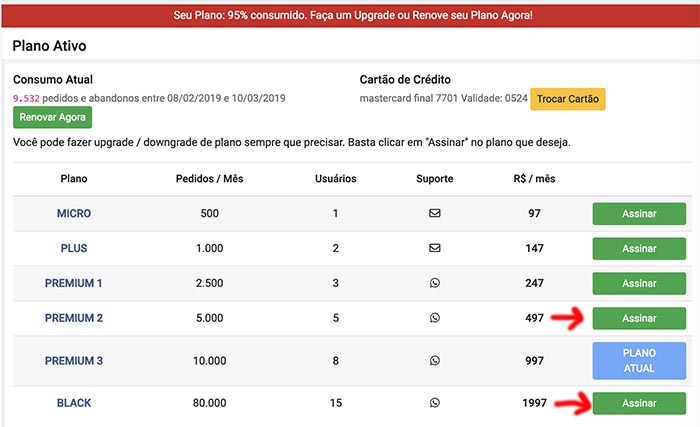Click the yellow Trocar Cartão button
700x427 pixels.
(567, 99)
